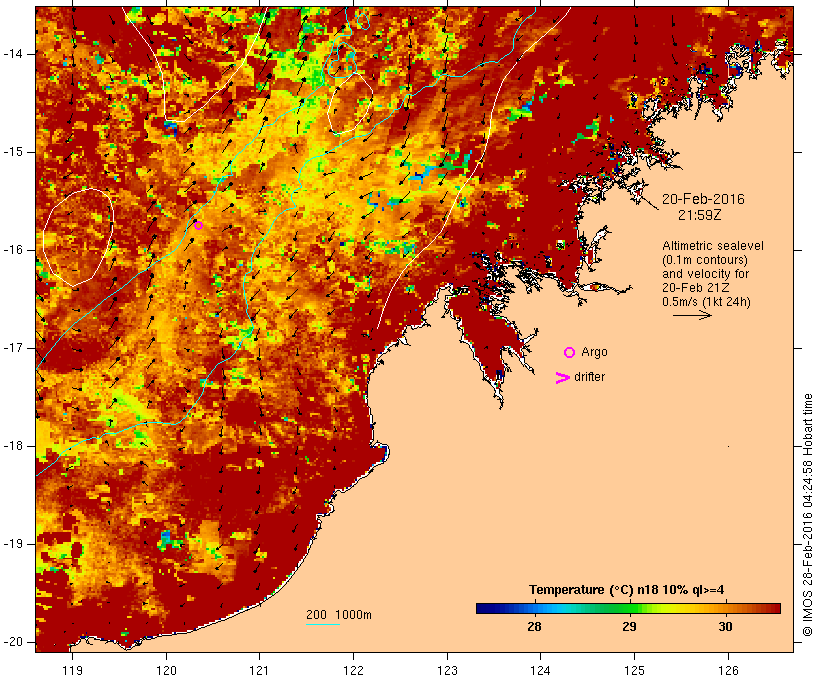Click the longitude axis label 122
Viewport: 820px width, 680px height.
354,671
